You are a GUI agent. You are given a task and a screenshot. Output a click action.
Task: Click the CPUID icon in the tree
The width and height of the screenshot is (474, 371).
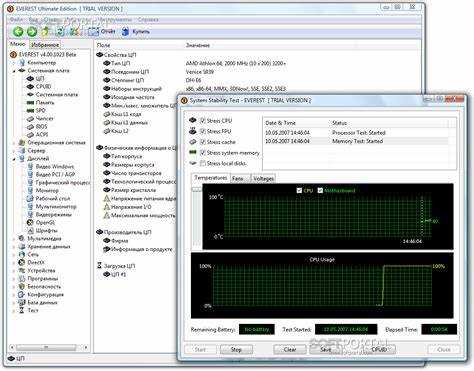tap(30, 87)
